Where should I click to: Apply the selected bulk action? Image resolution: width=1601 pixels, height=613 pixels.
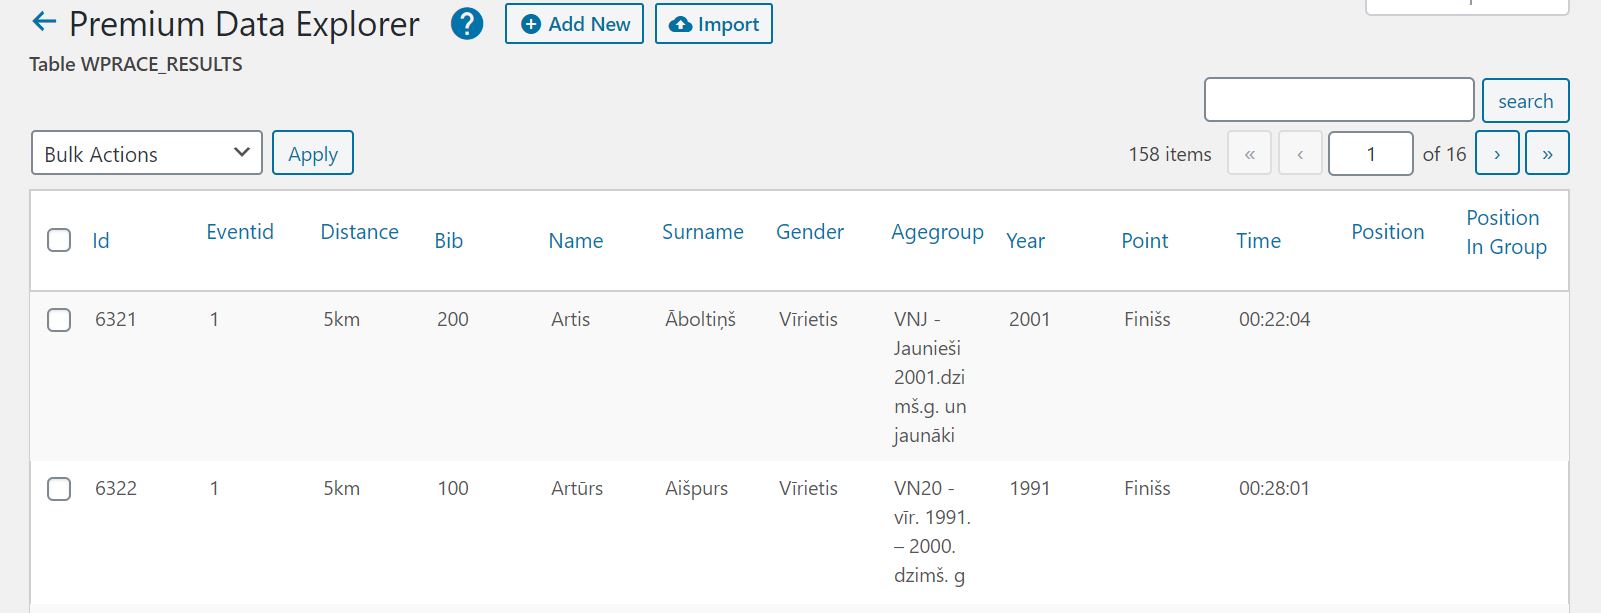[x=313, y=153]
